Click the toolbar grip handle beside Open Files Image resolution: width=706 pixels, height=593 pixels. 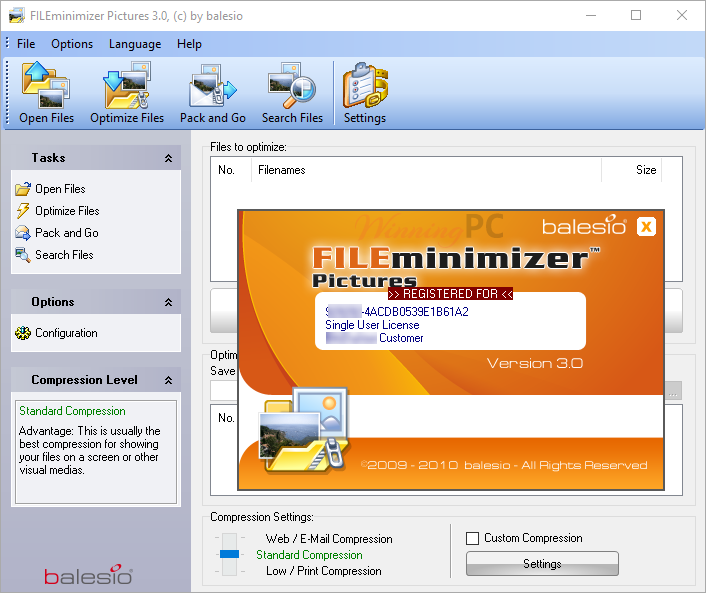pos(7,92)
